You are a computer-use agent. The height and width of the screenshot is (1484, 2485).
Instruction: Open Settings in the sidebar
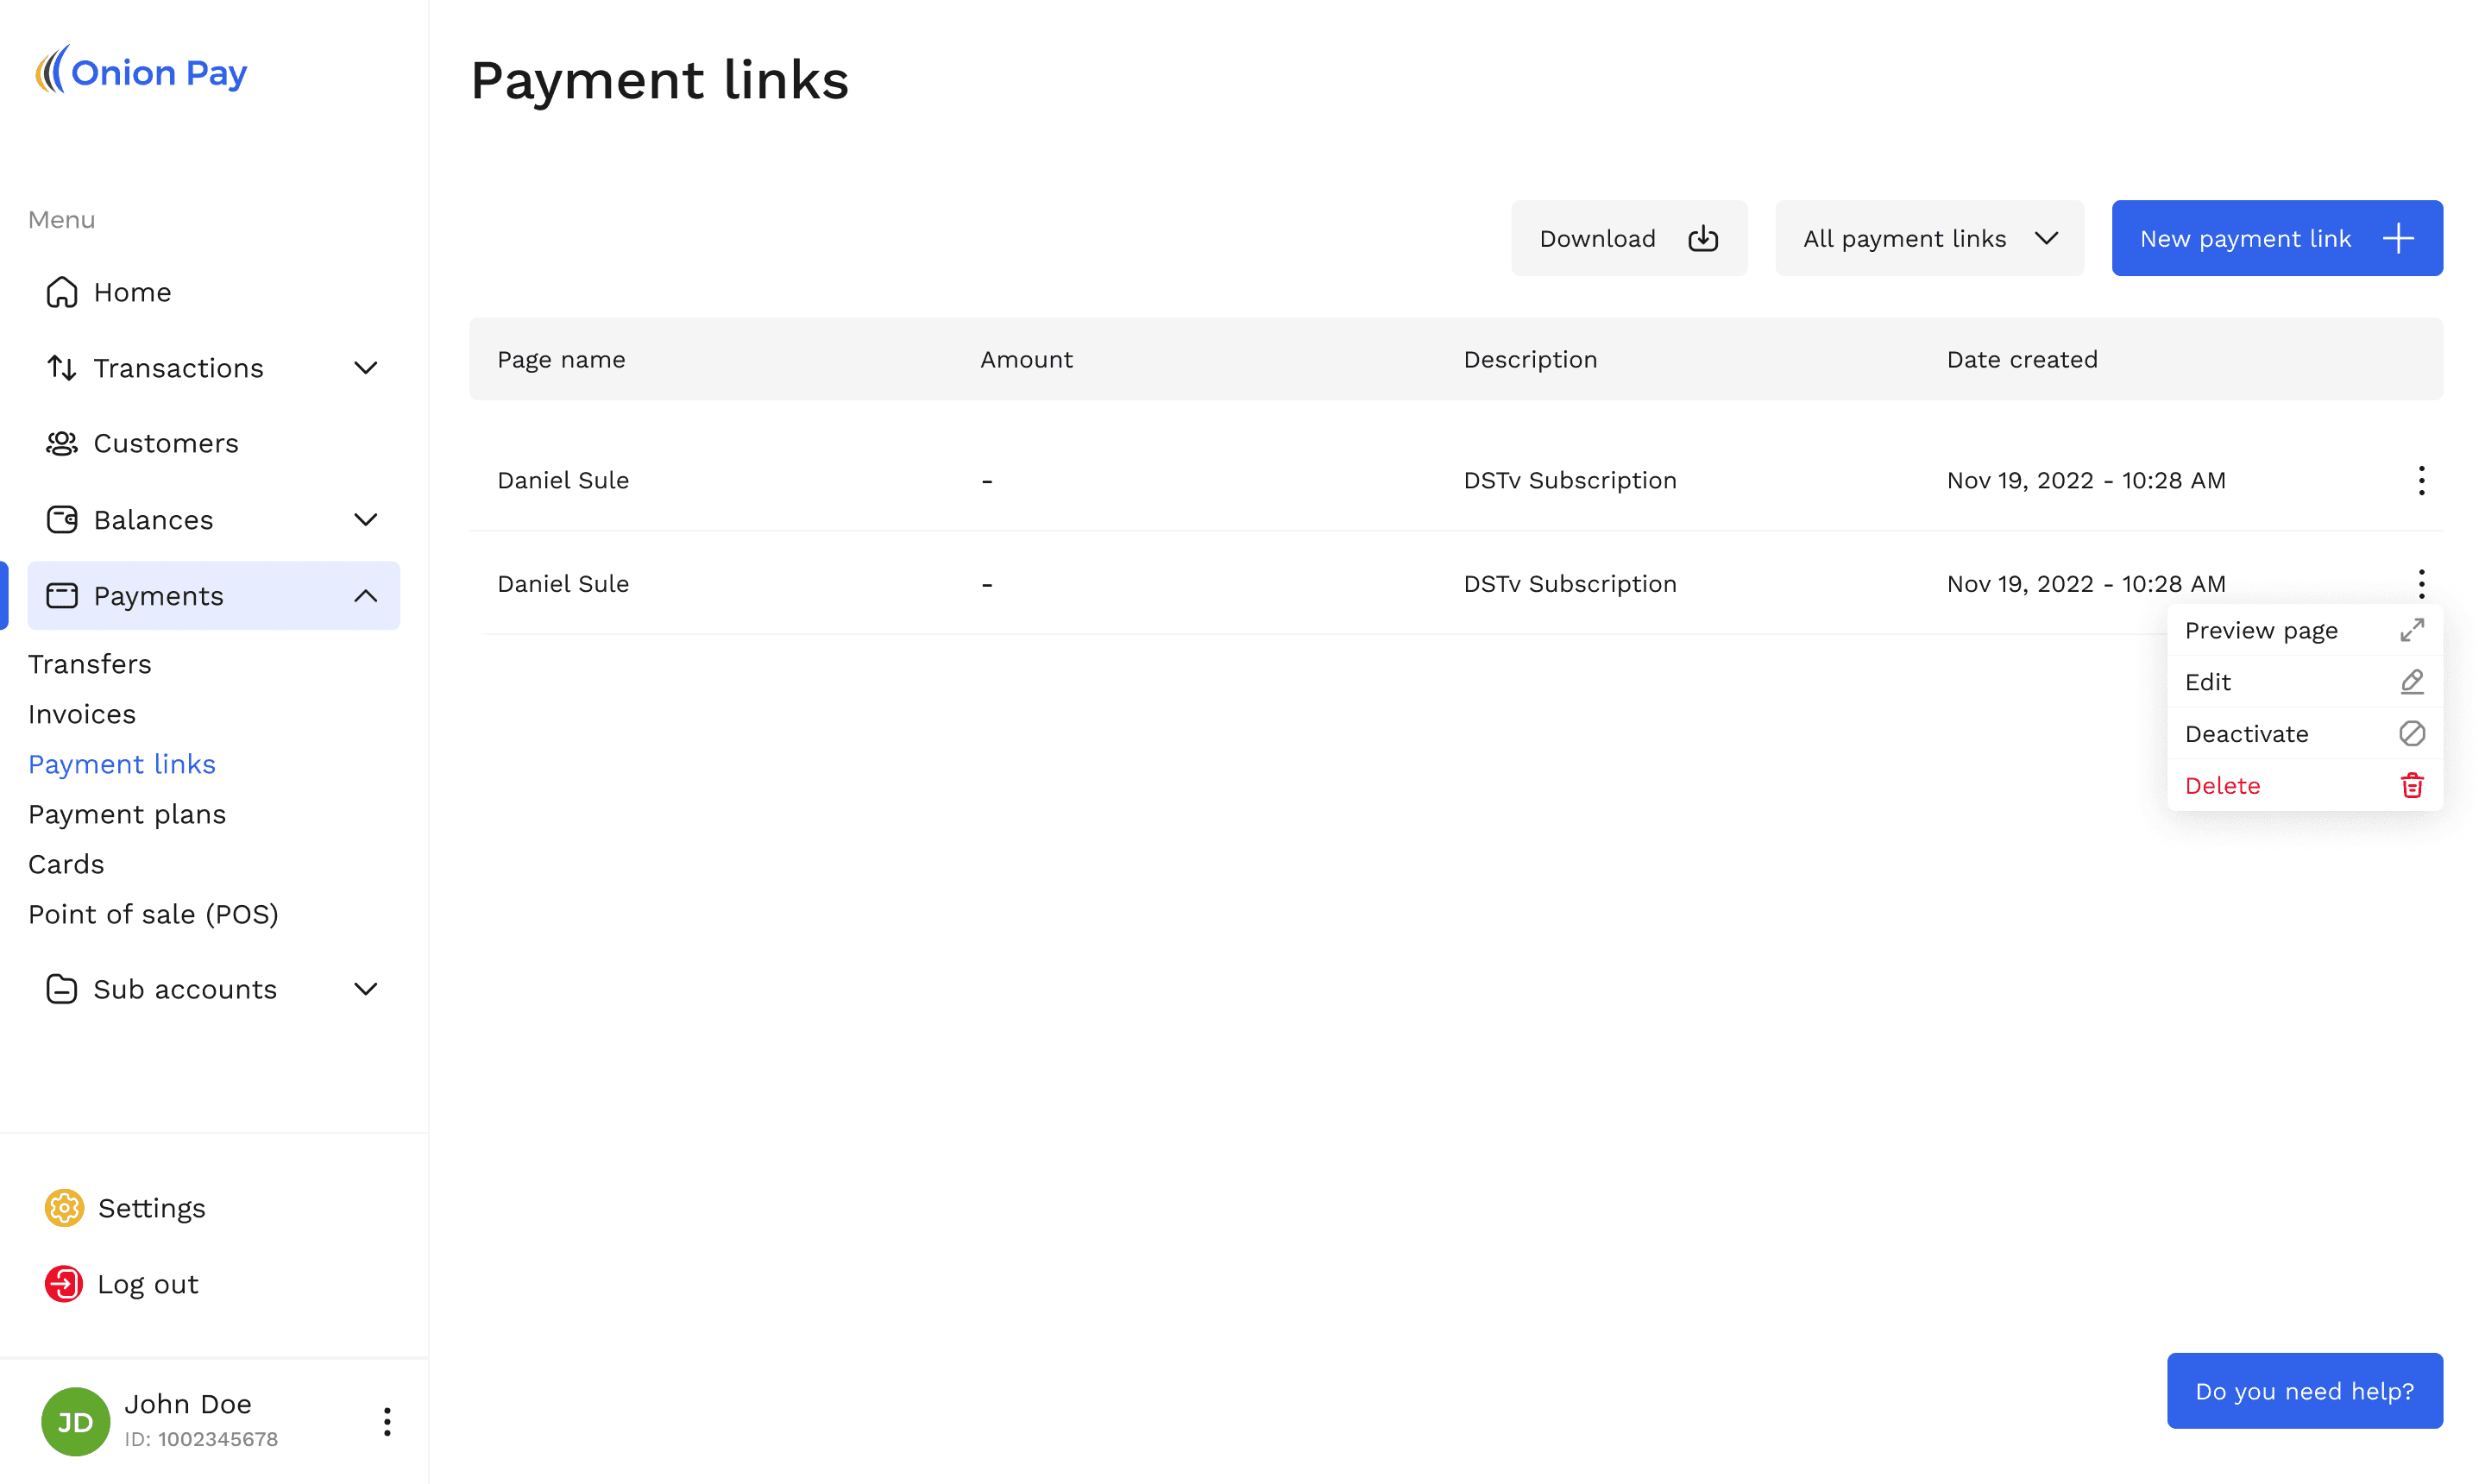[125, 1208]
